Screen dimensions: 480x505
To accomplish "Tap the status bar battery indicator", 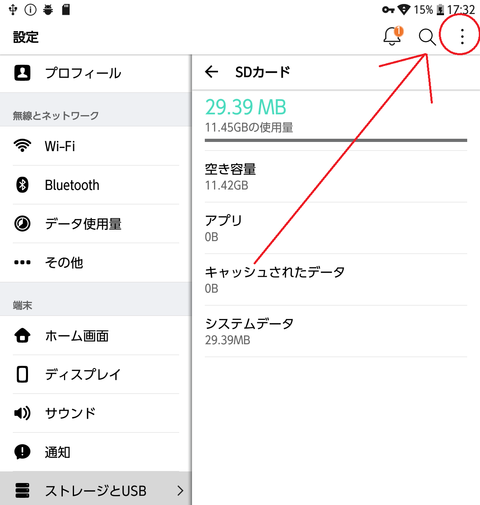I will click(440, 10).
